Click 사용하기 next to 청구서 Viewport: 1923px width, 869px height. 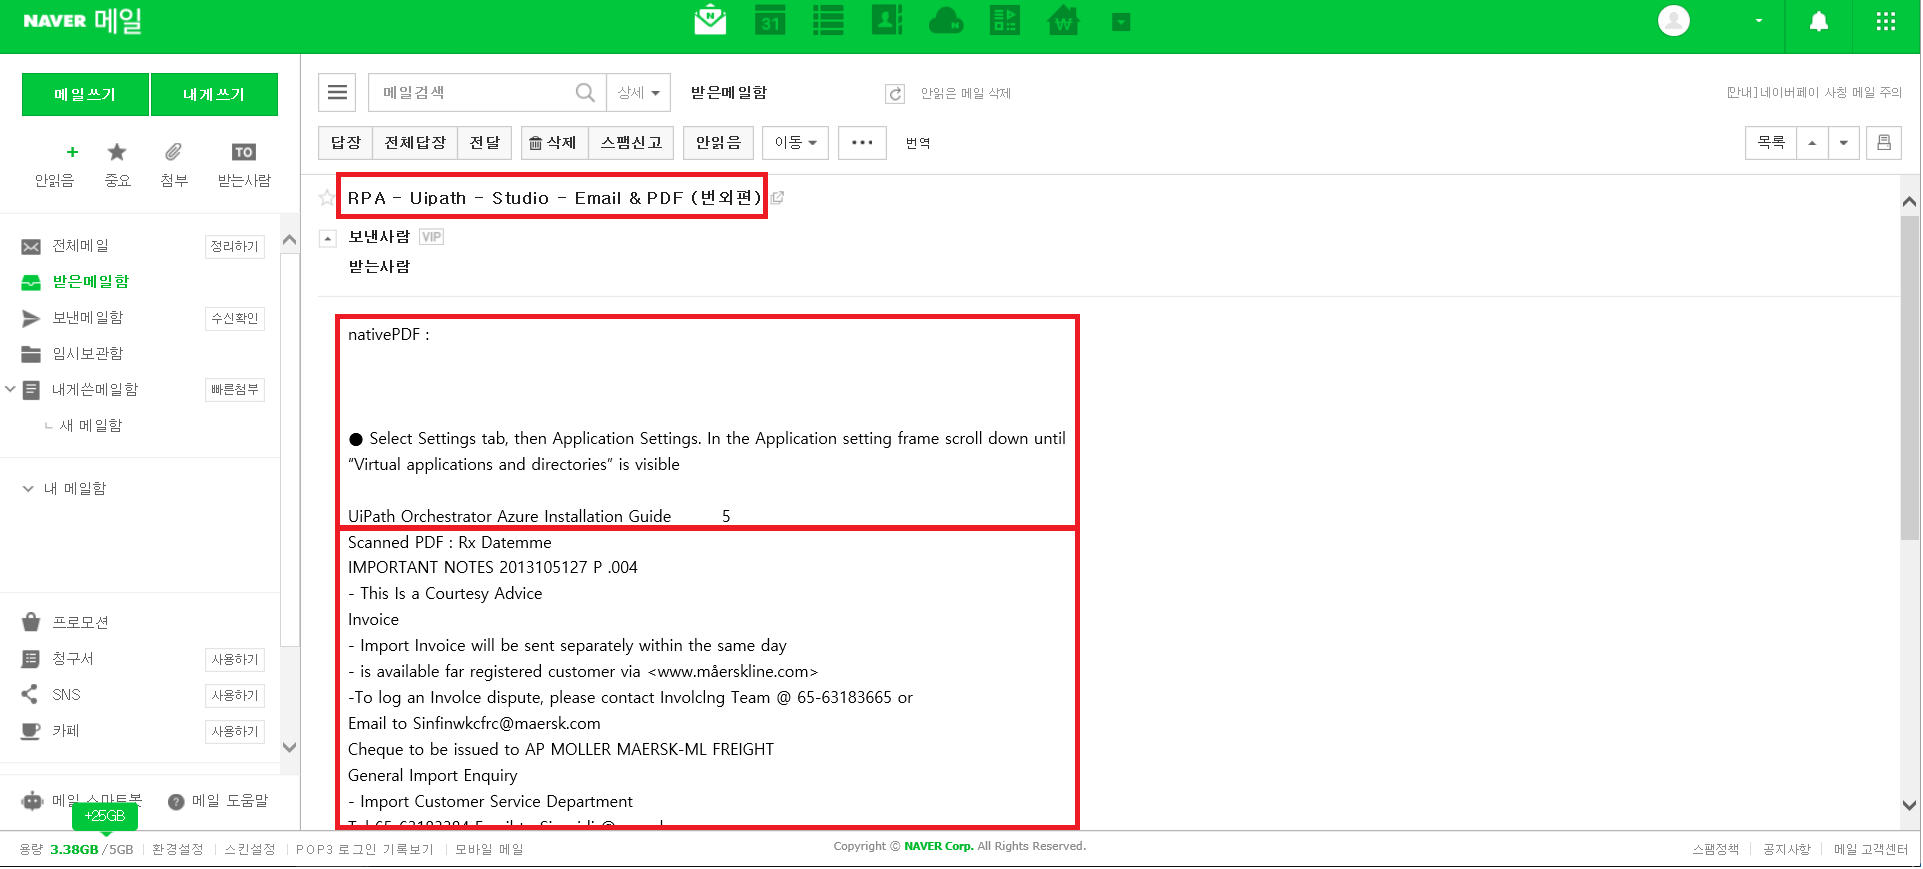tap(235, 660)
